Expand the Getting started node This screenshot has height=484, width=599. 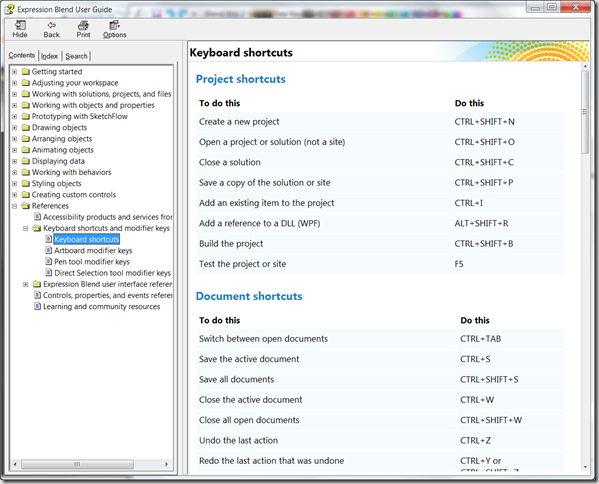(x=15, y=71)
